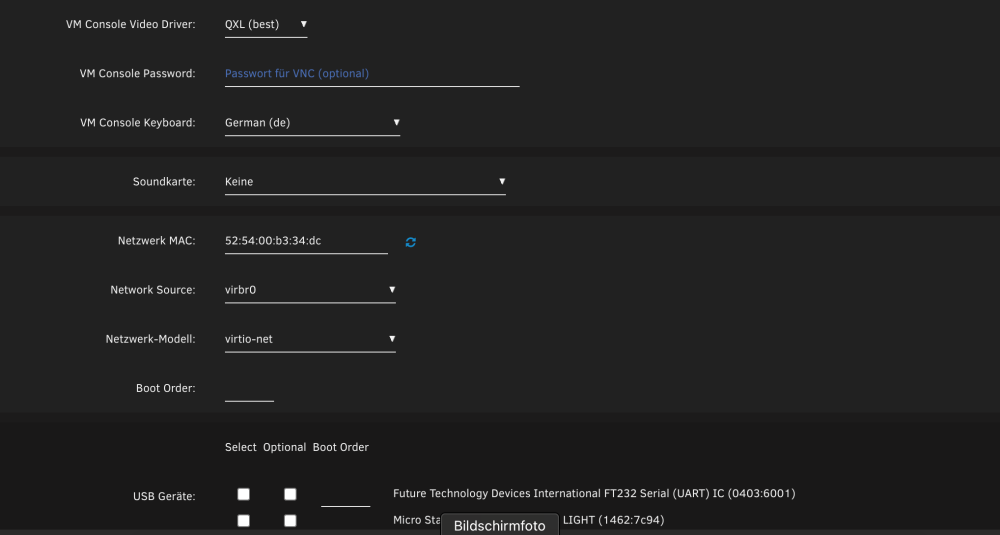Screen dimensions: 1000x535
Task: Click the Netzwerk MAC address field
Action: click(306, 242)
